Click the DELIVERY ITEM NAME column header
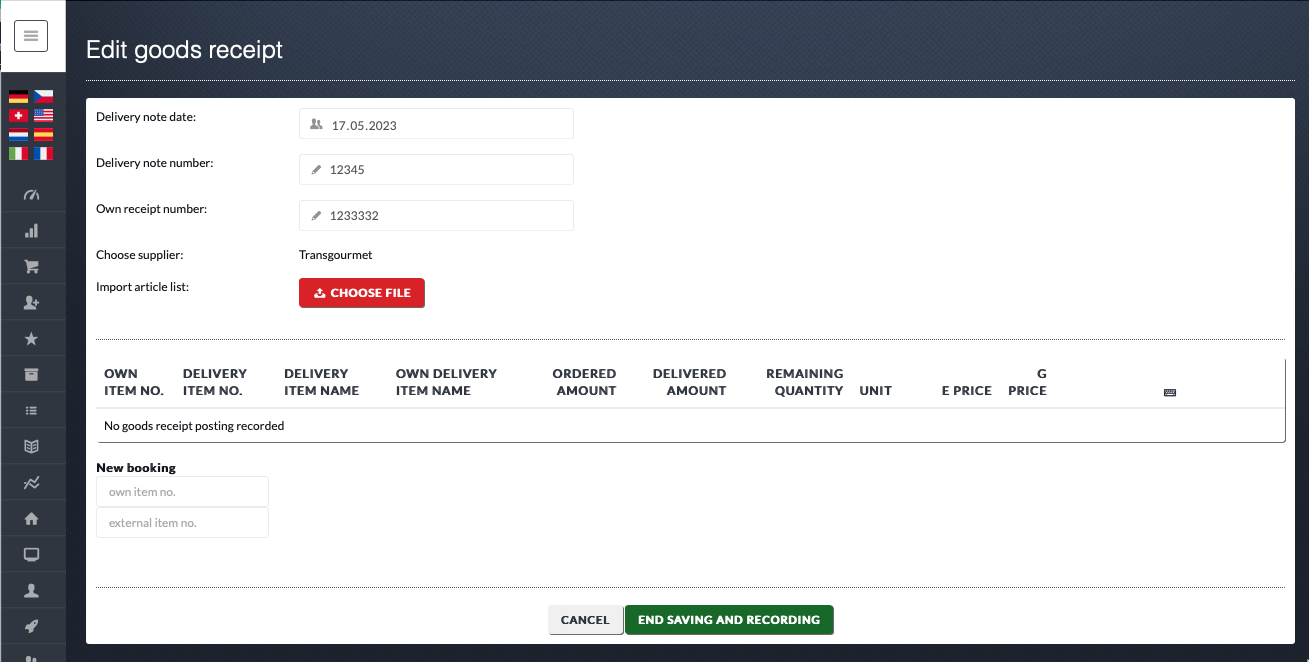This screenshot has width=1309, height=662. [x=322, y=382]
